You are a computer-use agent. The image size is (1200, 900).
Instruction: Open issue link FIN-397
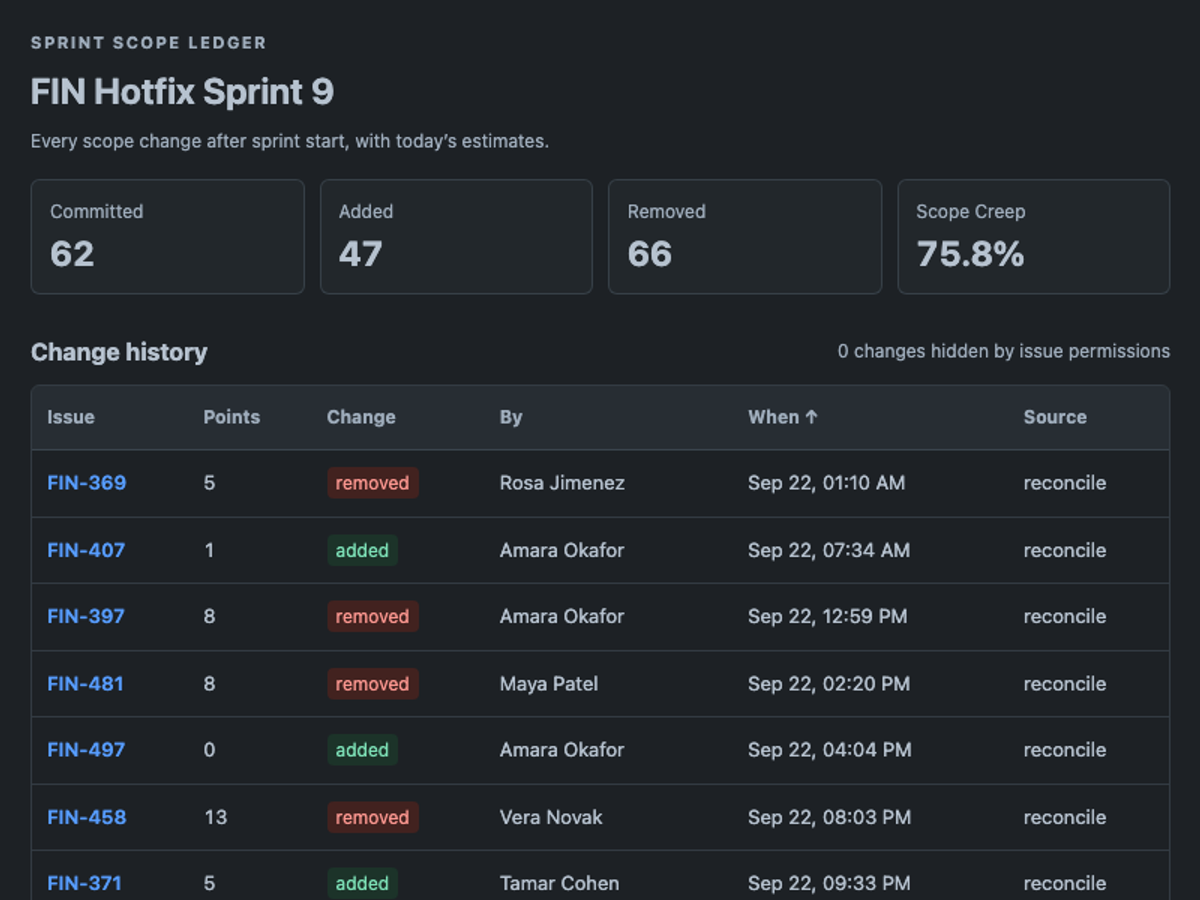point(86,617)
